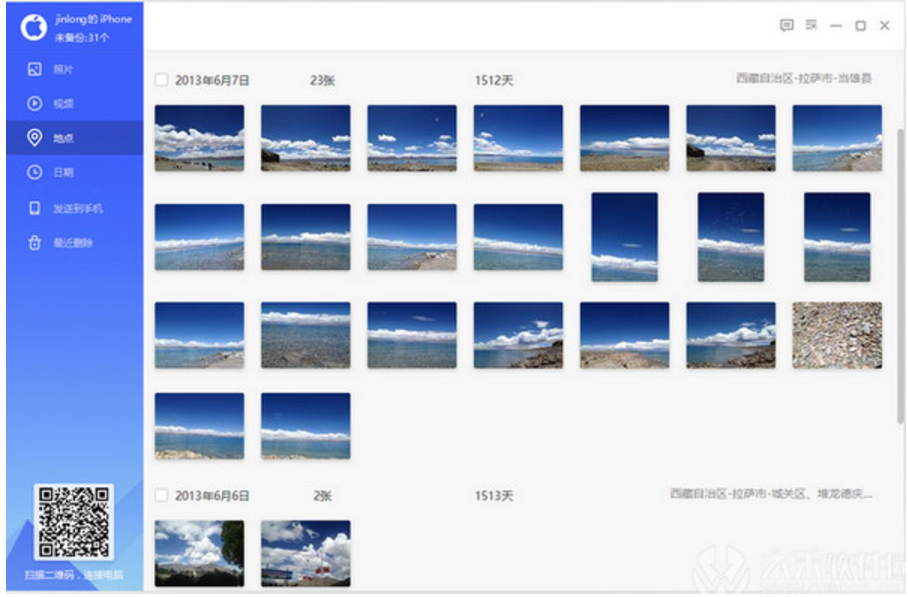Click the 西藏自治区-拉萨市-当雄县 location label
This screenshot has height=597, width=908.
[x=803, y=78]
